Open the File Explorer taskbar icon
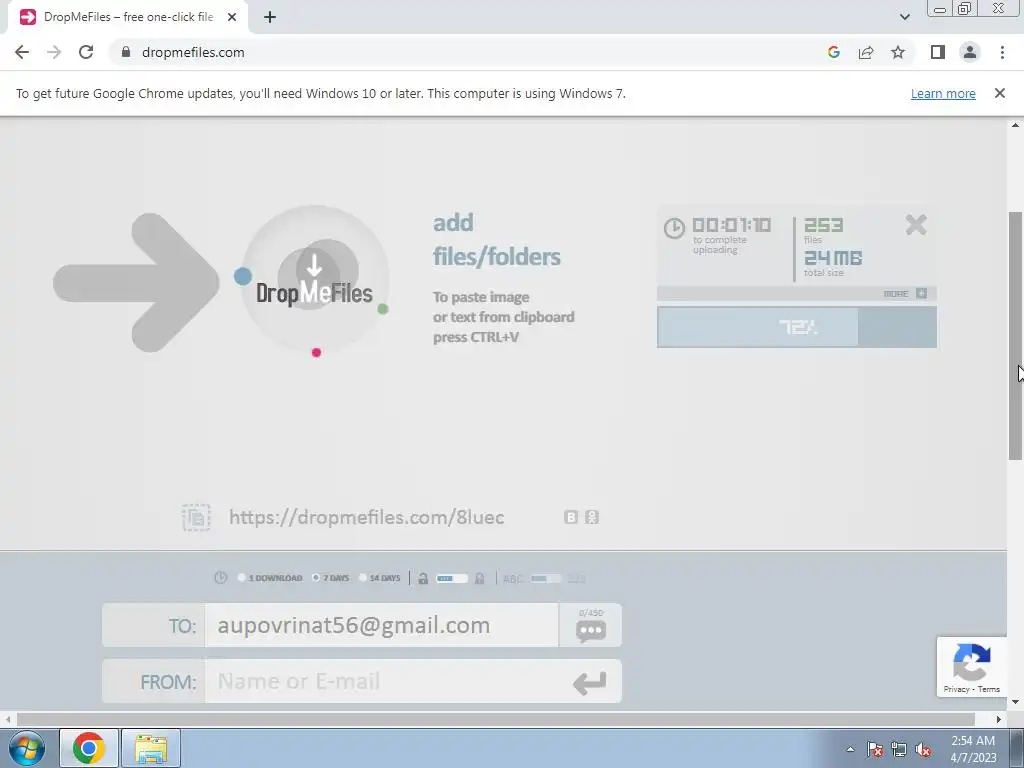 pos(151,748)
